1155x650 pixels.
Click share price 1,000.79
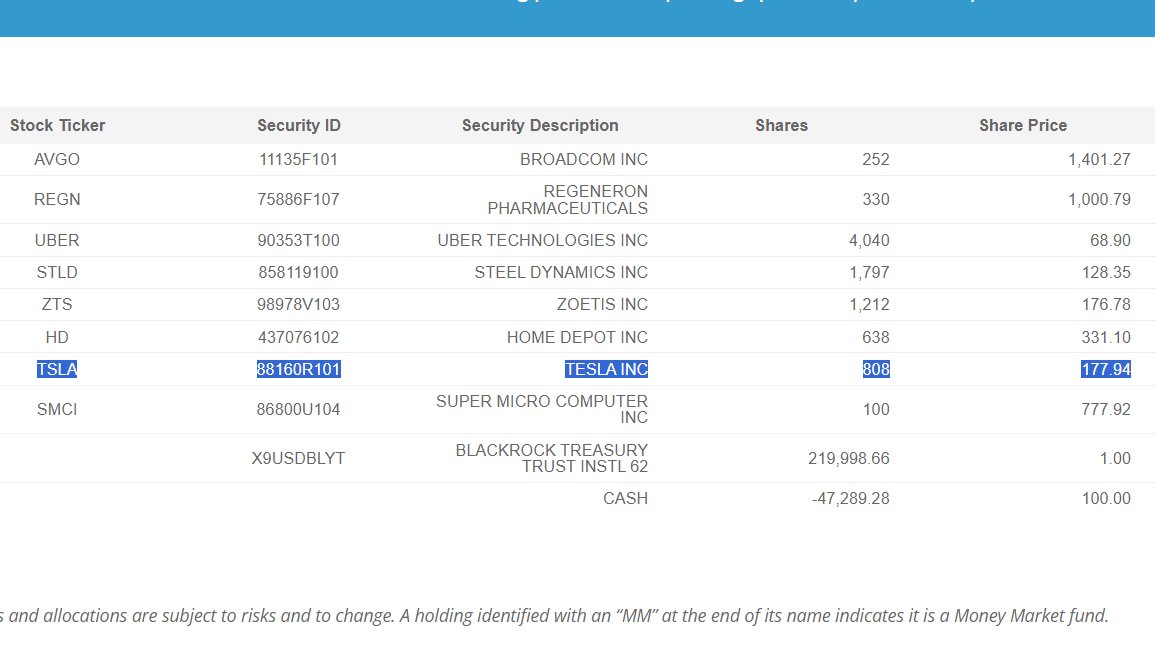click(1099, 199)
